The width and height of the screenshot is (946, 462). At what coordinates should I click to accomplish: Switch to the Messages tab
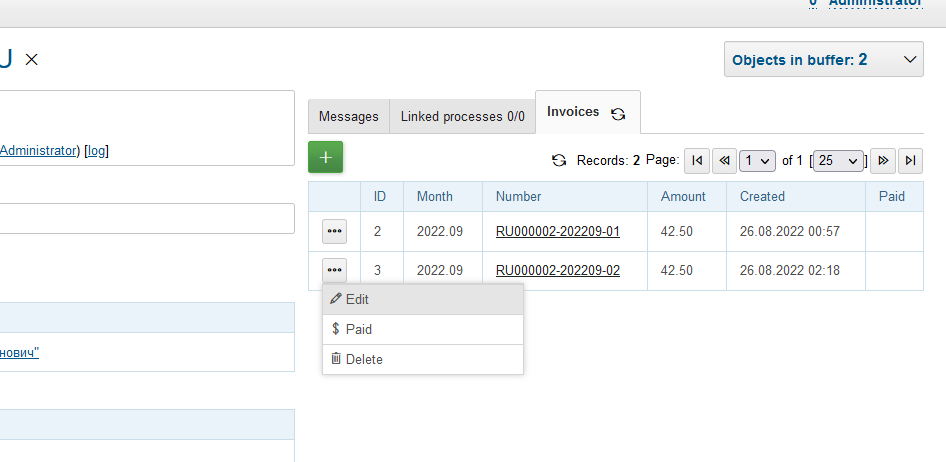coord(348,117)
